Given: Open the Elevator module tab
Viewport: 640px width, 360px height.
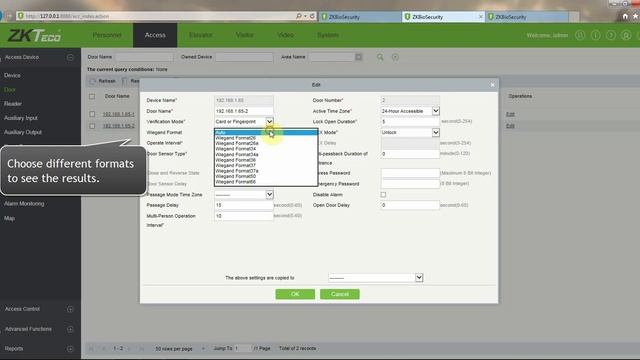Looking at the screenshot, I should (x=200, y=35).
